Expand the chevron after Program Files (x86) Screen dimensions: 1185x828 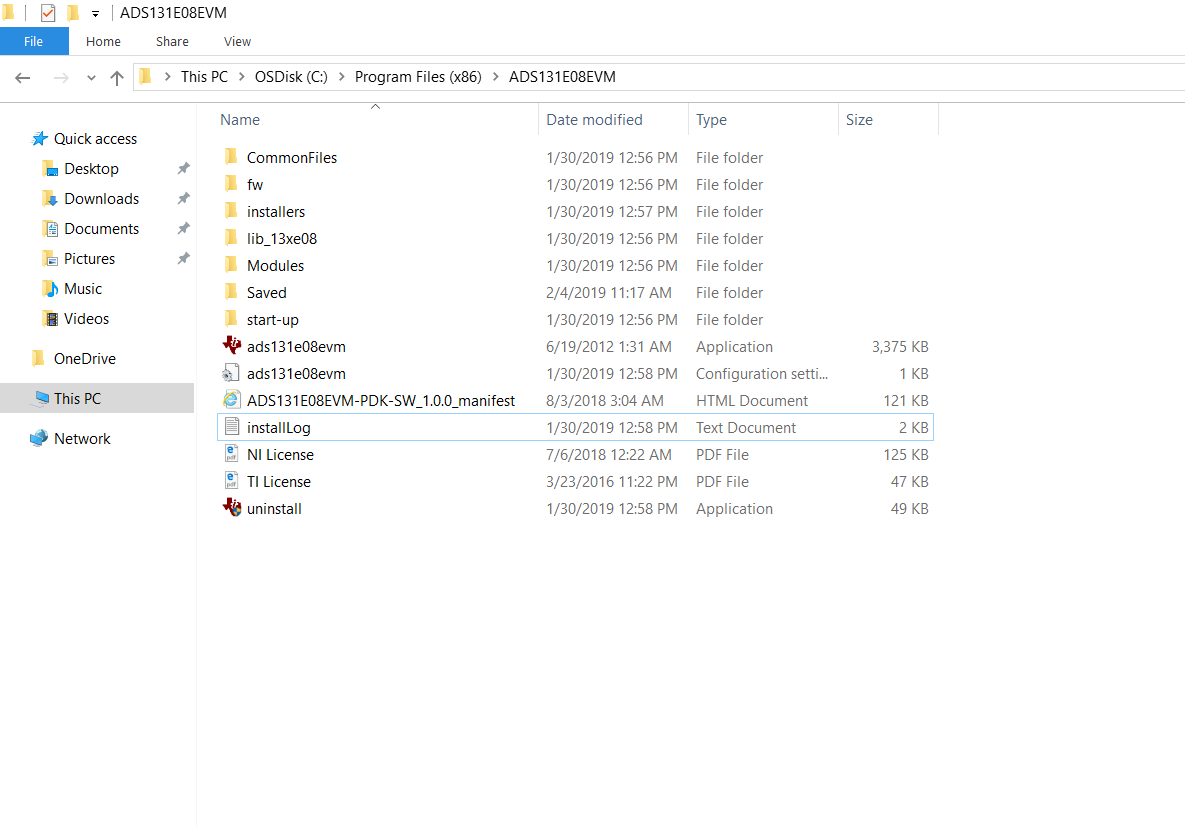[x=496, y=77]
